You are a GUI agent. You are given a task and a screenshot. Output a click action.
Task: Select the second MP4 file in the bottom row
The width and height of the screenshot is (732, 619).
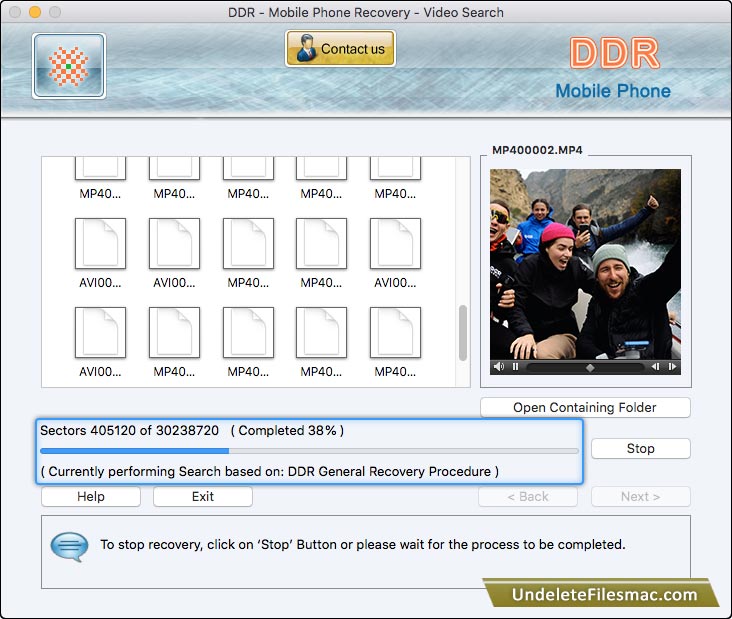(x=248, y=342)
